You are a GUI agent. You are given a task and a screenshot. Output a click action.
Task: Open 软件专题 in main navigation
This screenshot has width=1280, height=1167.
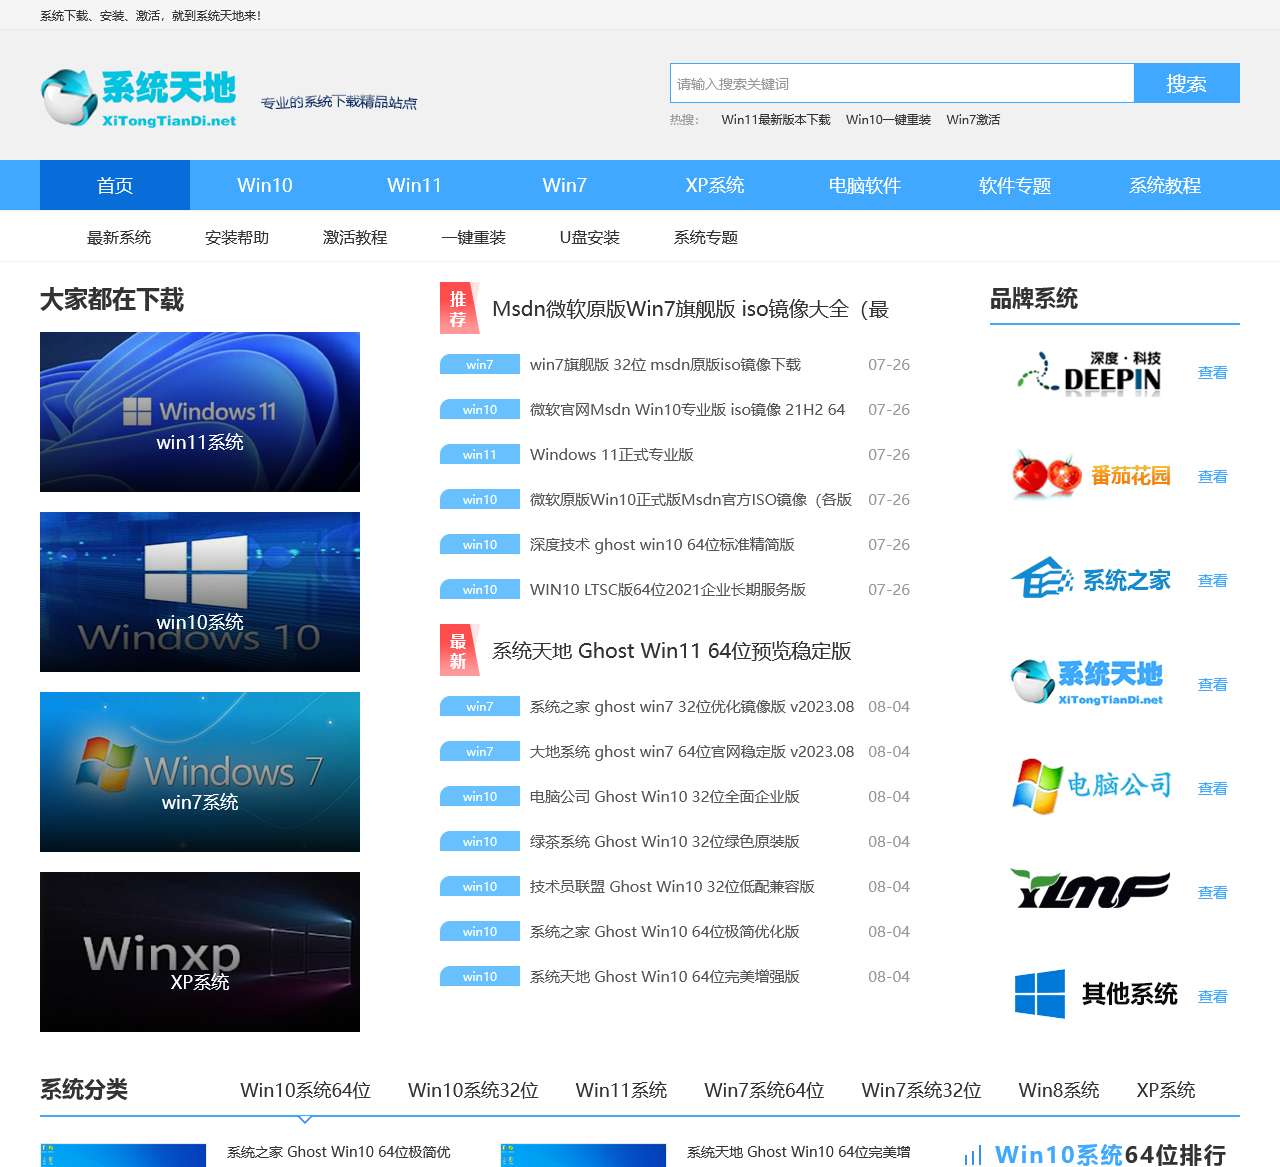tap(1015, 185)
